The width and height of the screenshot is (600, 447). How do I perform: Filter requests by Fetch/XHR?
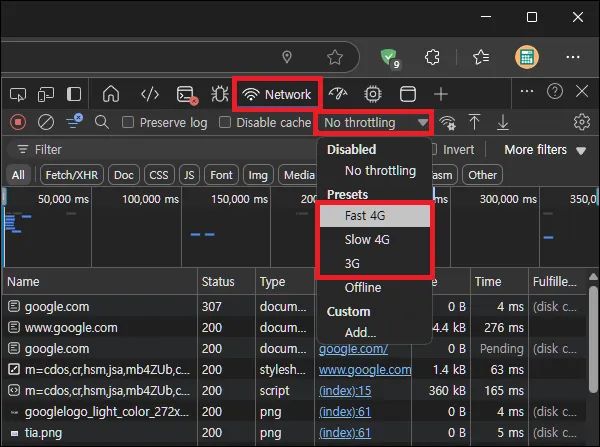coord(72,175)
